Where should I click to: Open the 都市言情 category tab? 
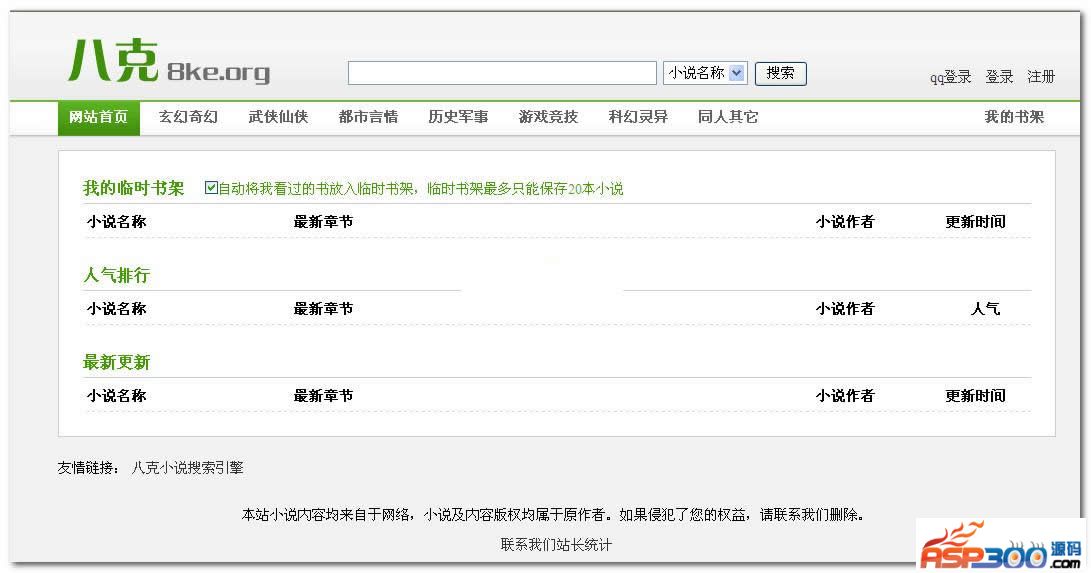[368, 117]
